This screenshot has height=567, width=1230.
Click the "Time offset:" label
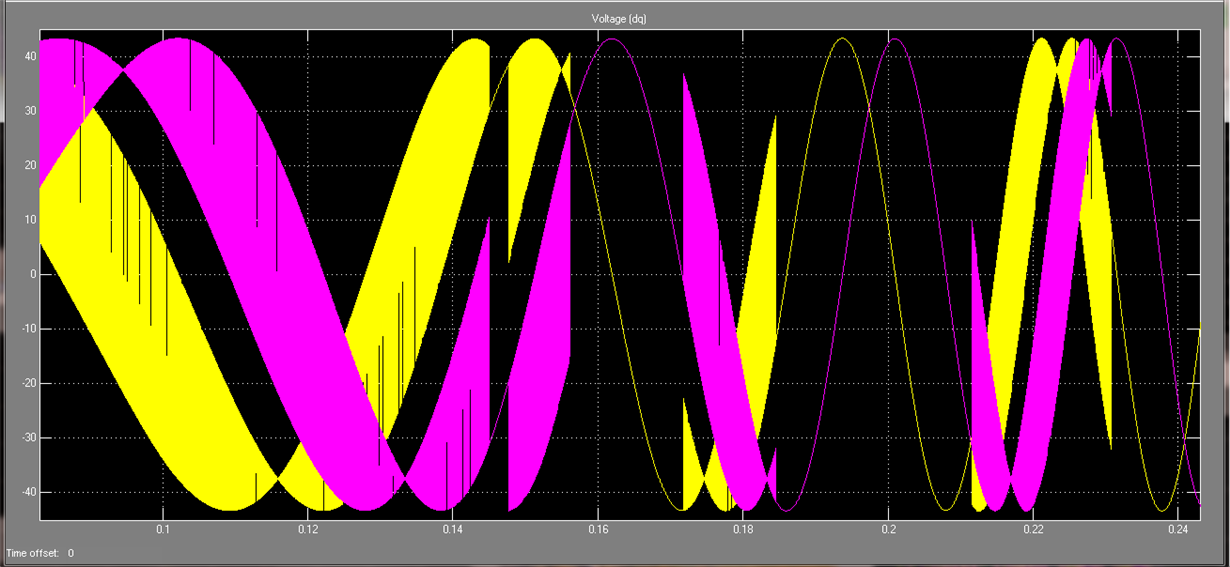tap(32, 553)
